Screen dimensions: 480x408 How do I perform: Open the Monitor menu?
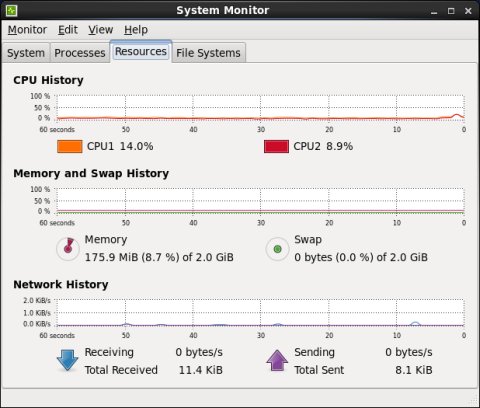[x=27, y=30]
